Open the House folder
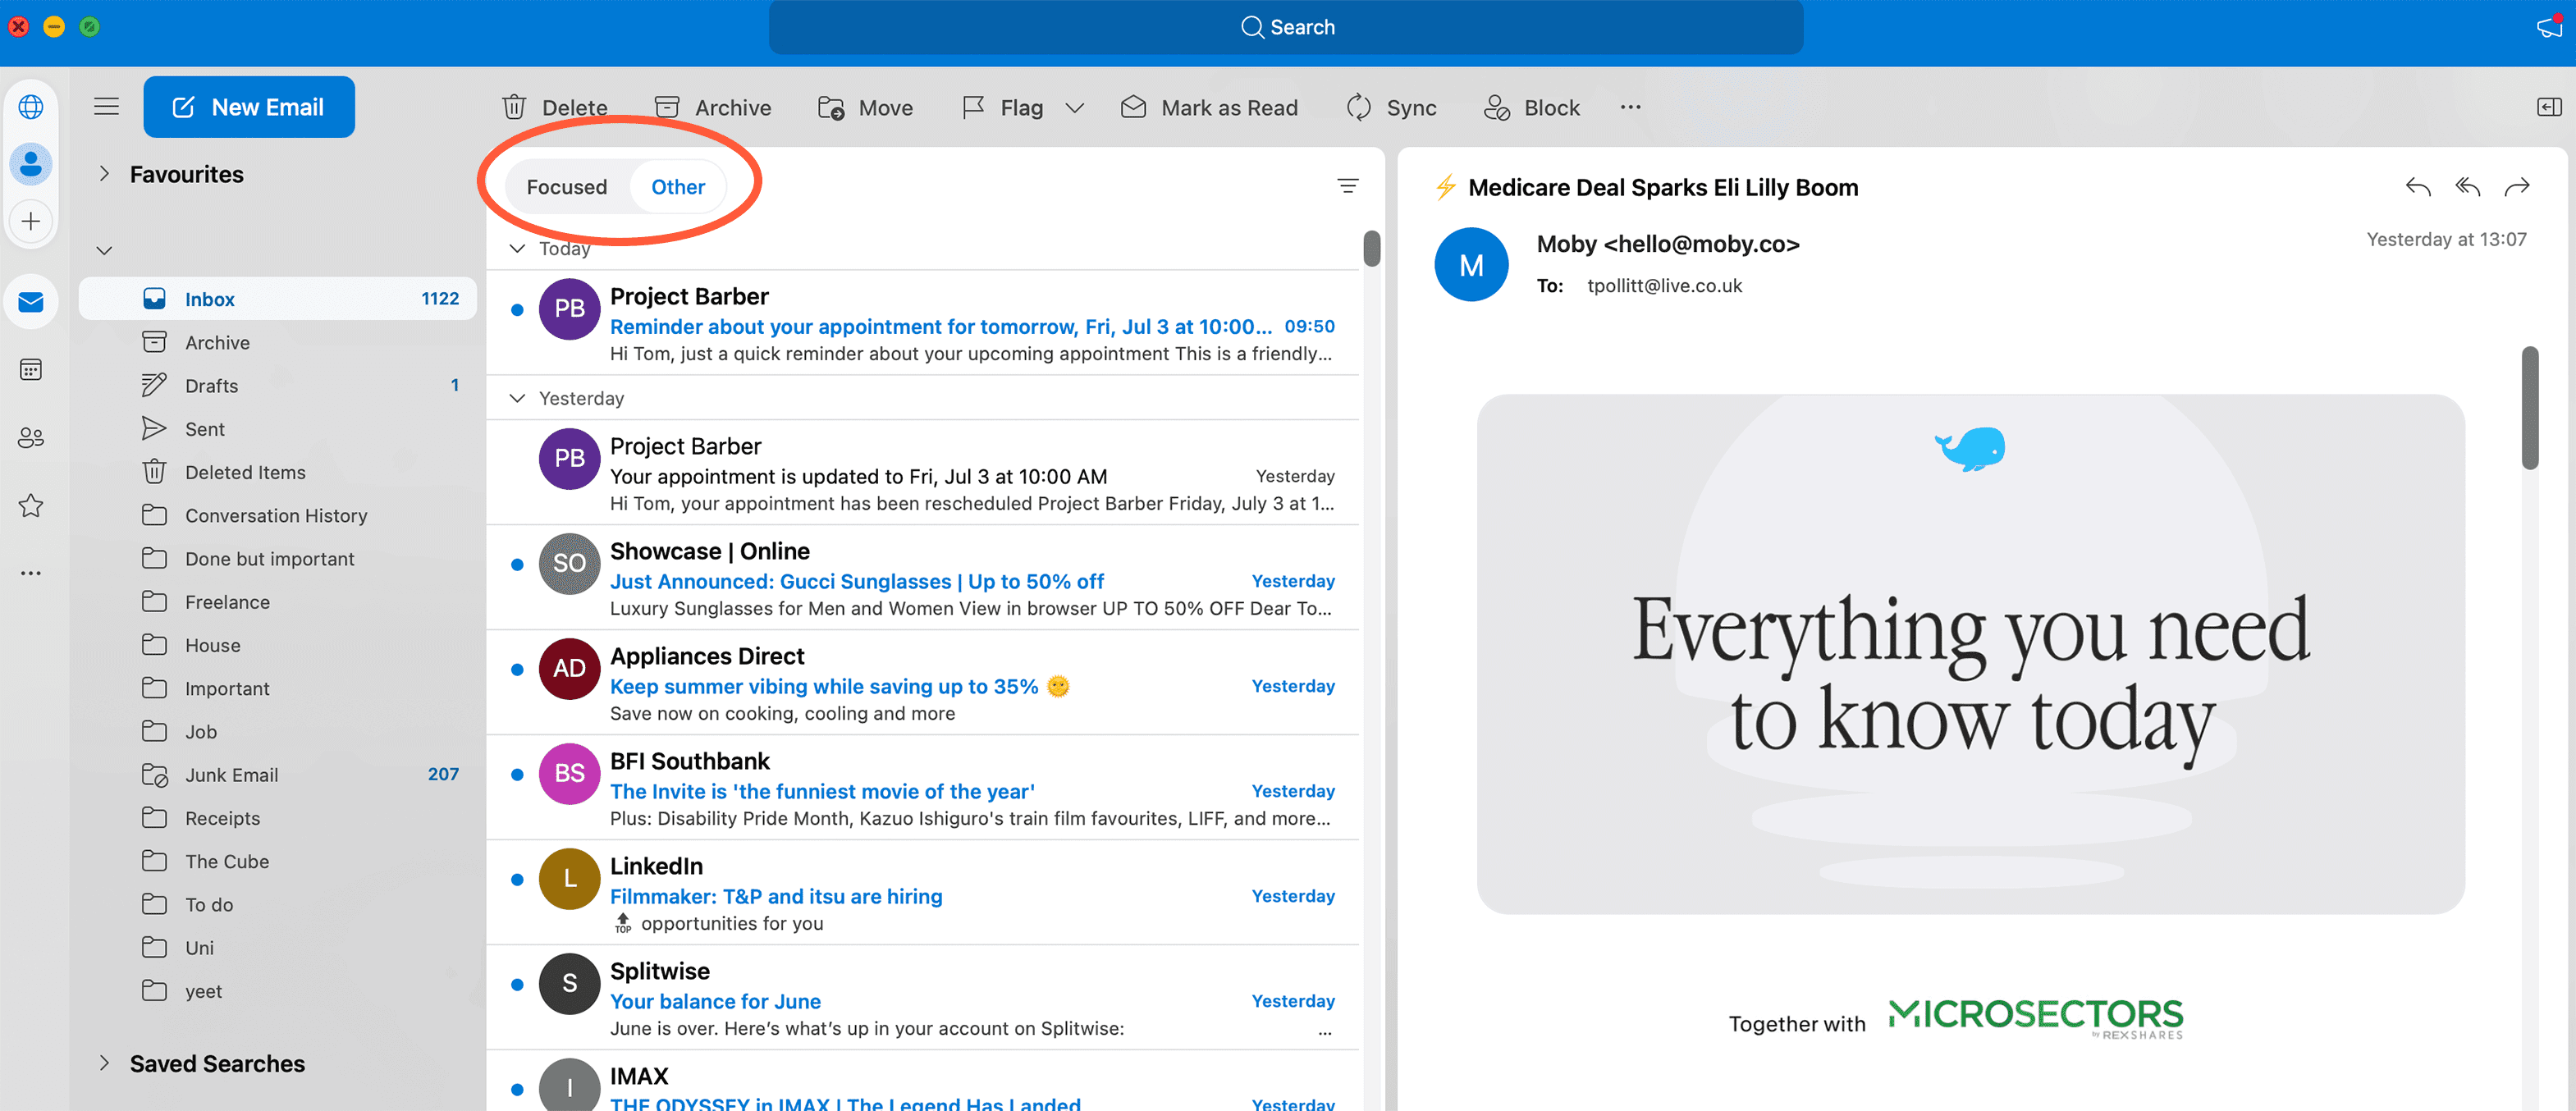The width and height of the screenshot is (2576, 1111). click(x=278, y=645)
